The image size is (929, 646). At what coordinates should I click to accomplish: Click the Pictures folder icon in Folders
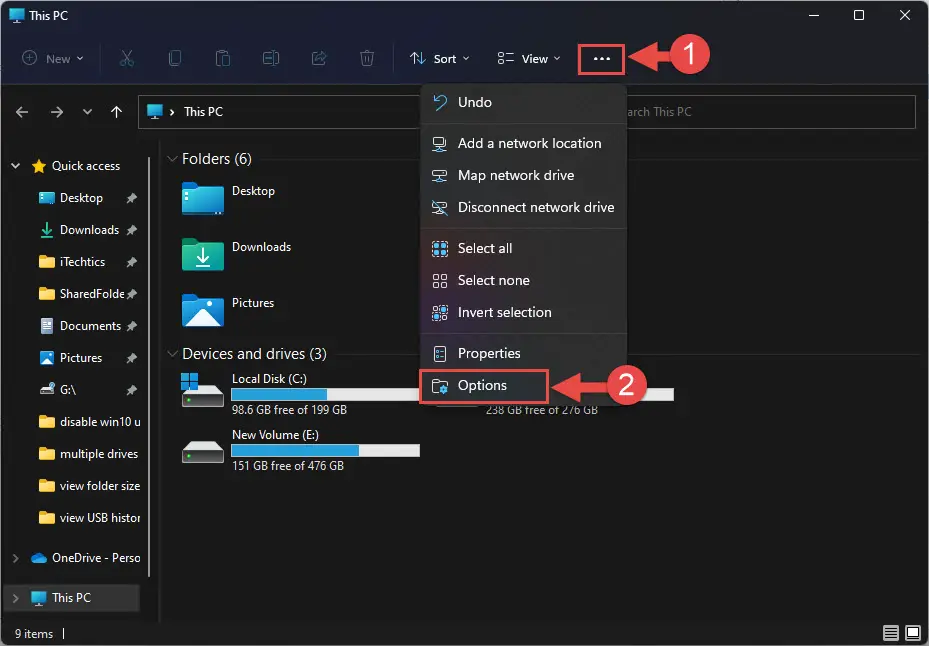coord(203,310)
